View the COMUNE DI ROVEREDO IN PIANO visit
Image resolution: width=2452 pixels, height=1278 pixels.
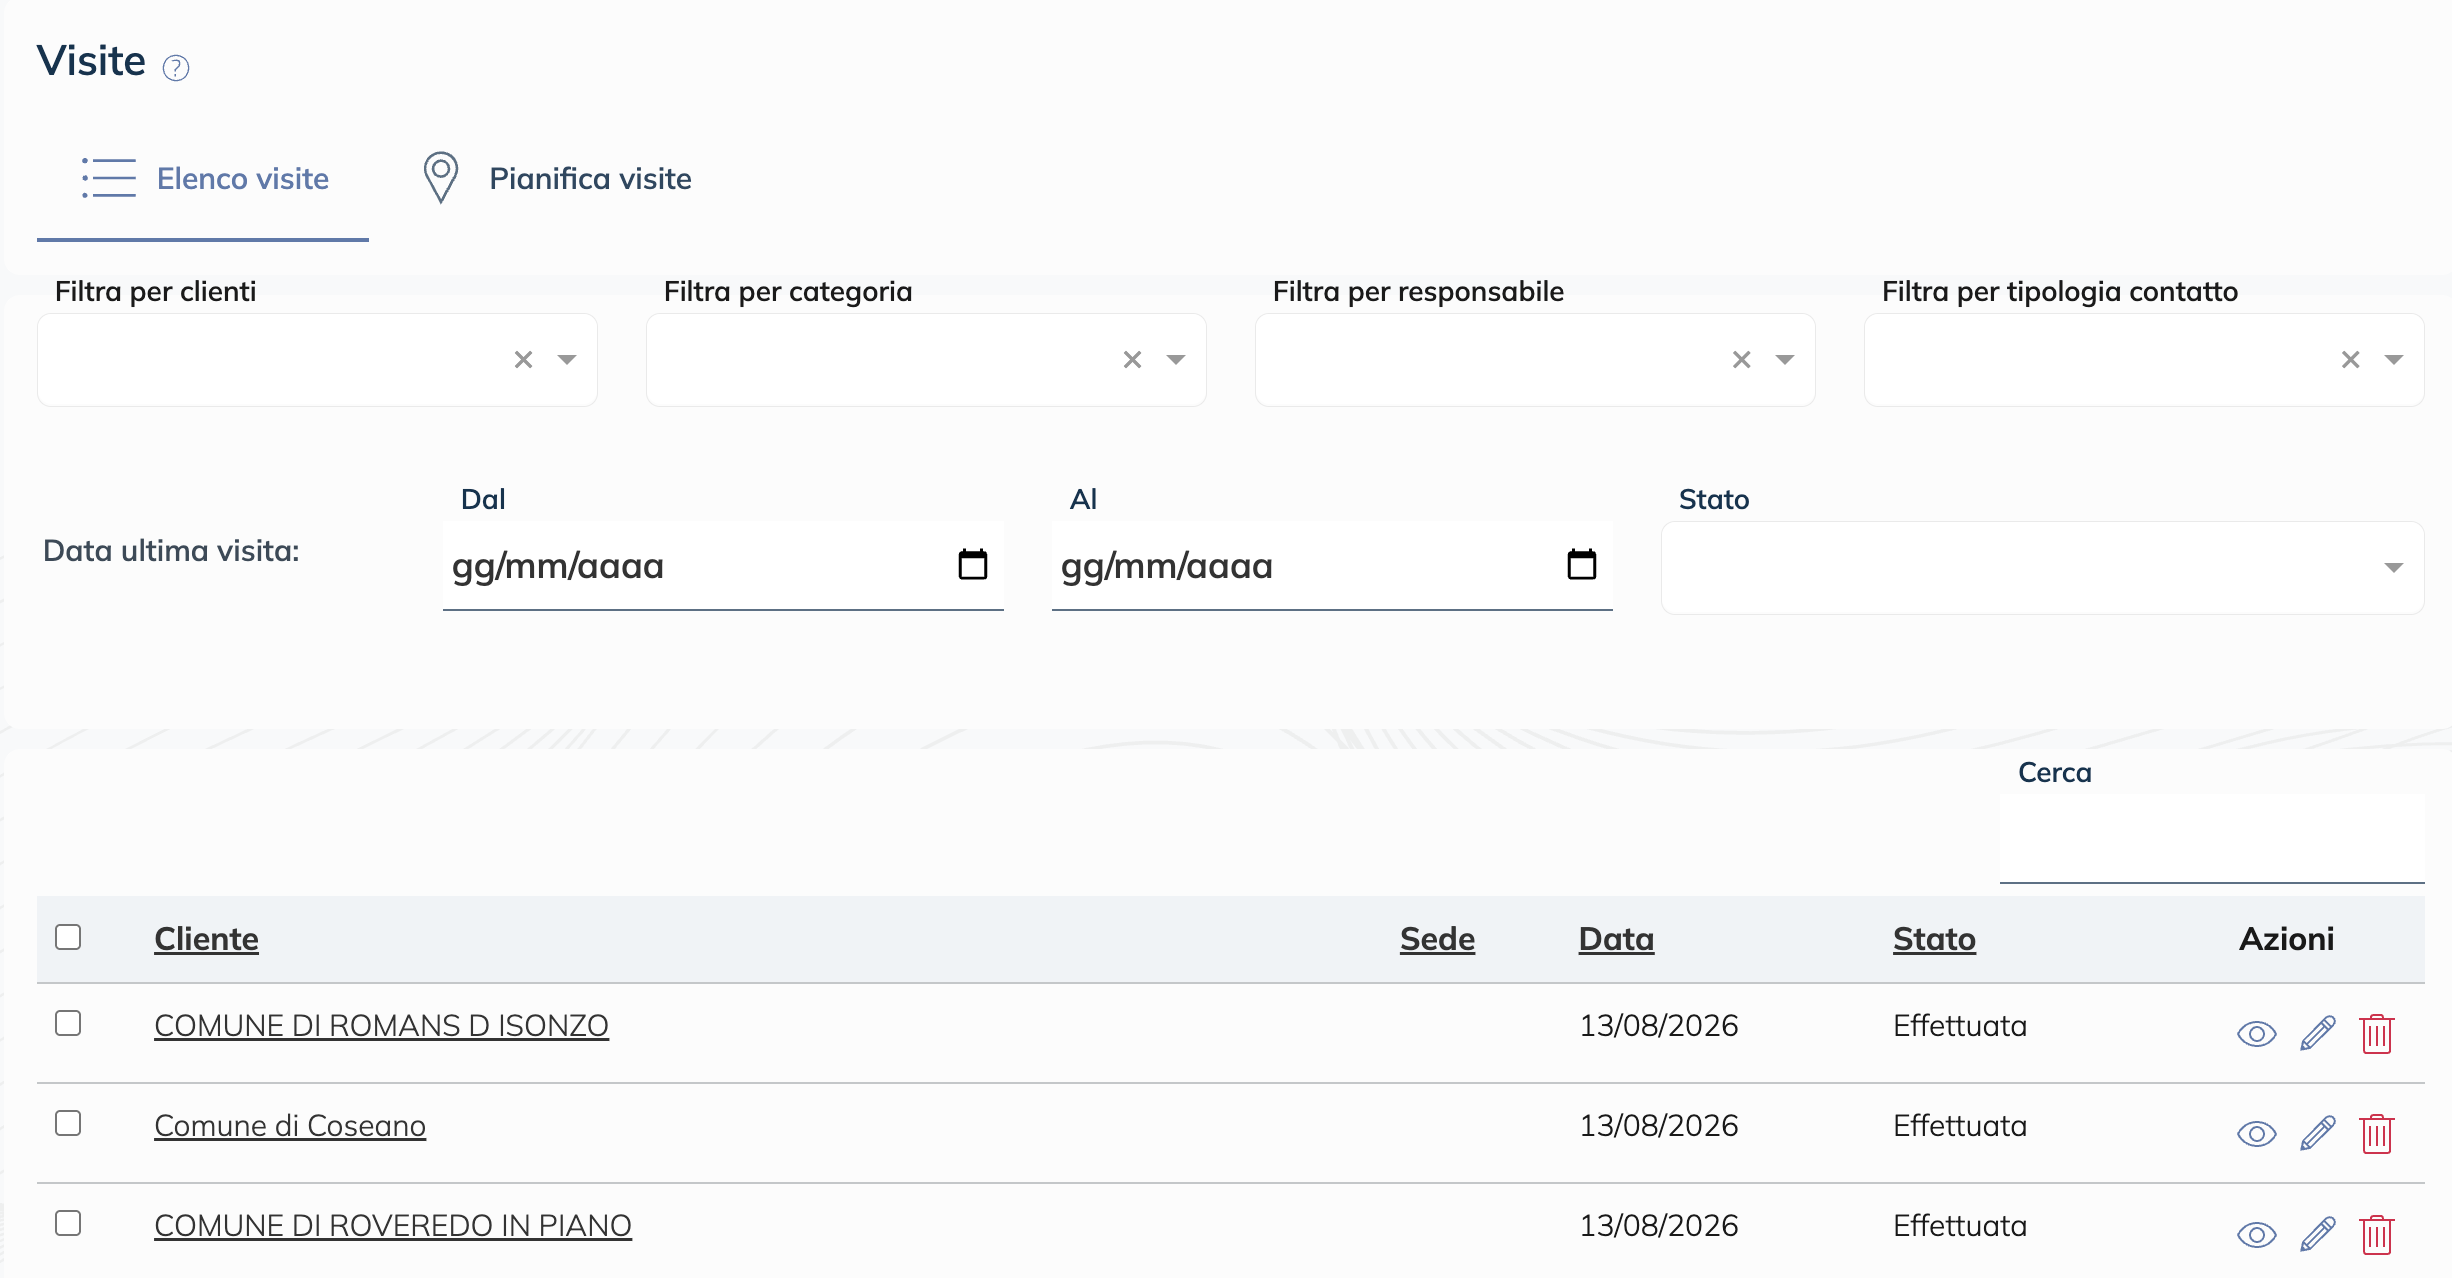pos(2256,1234)
